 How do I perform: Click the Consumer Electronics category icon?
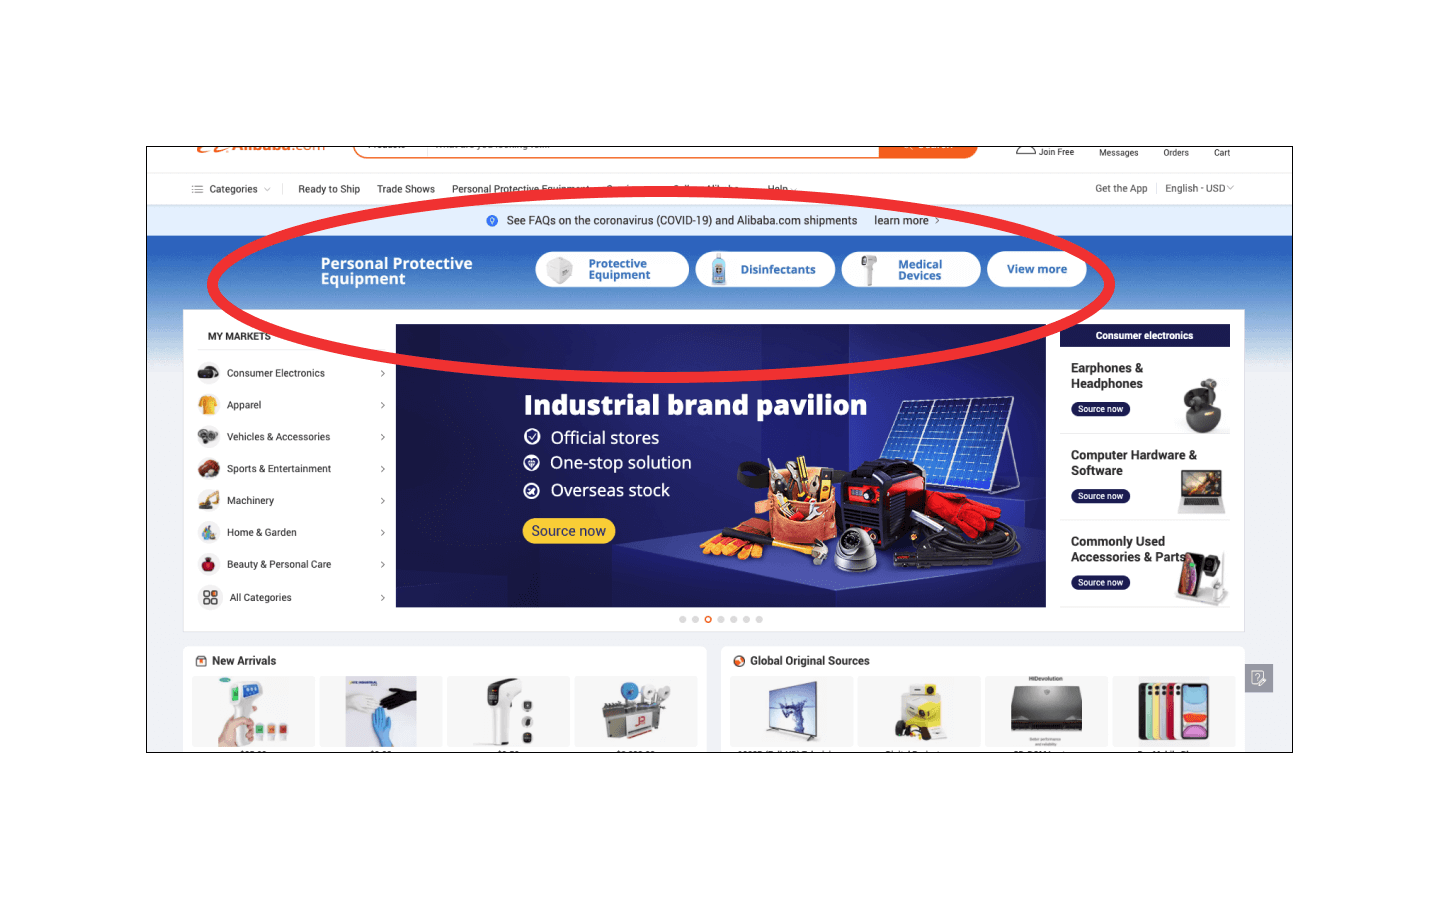tap(208, 373)
